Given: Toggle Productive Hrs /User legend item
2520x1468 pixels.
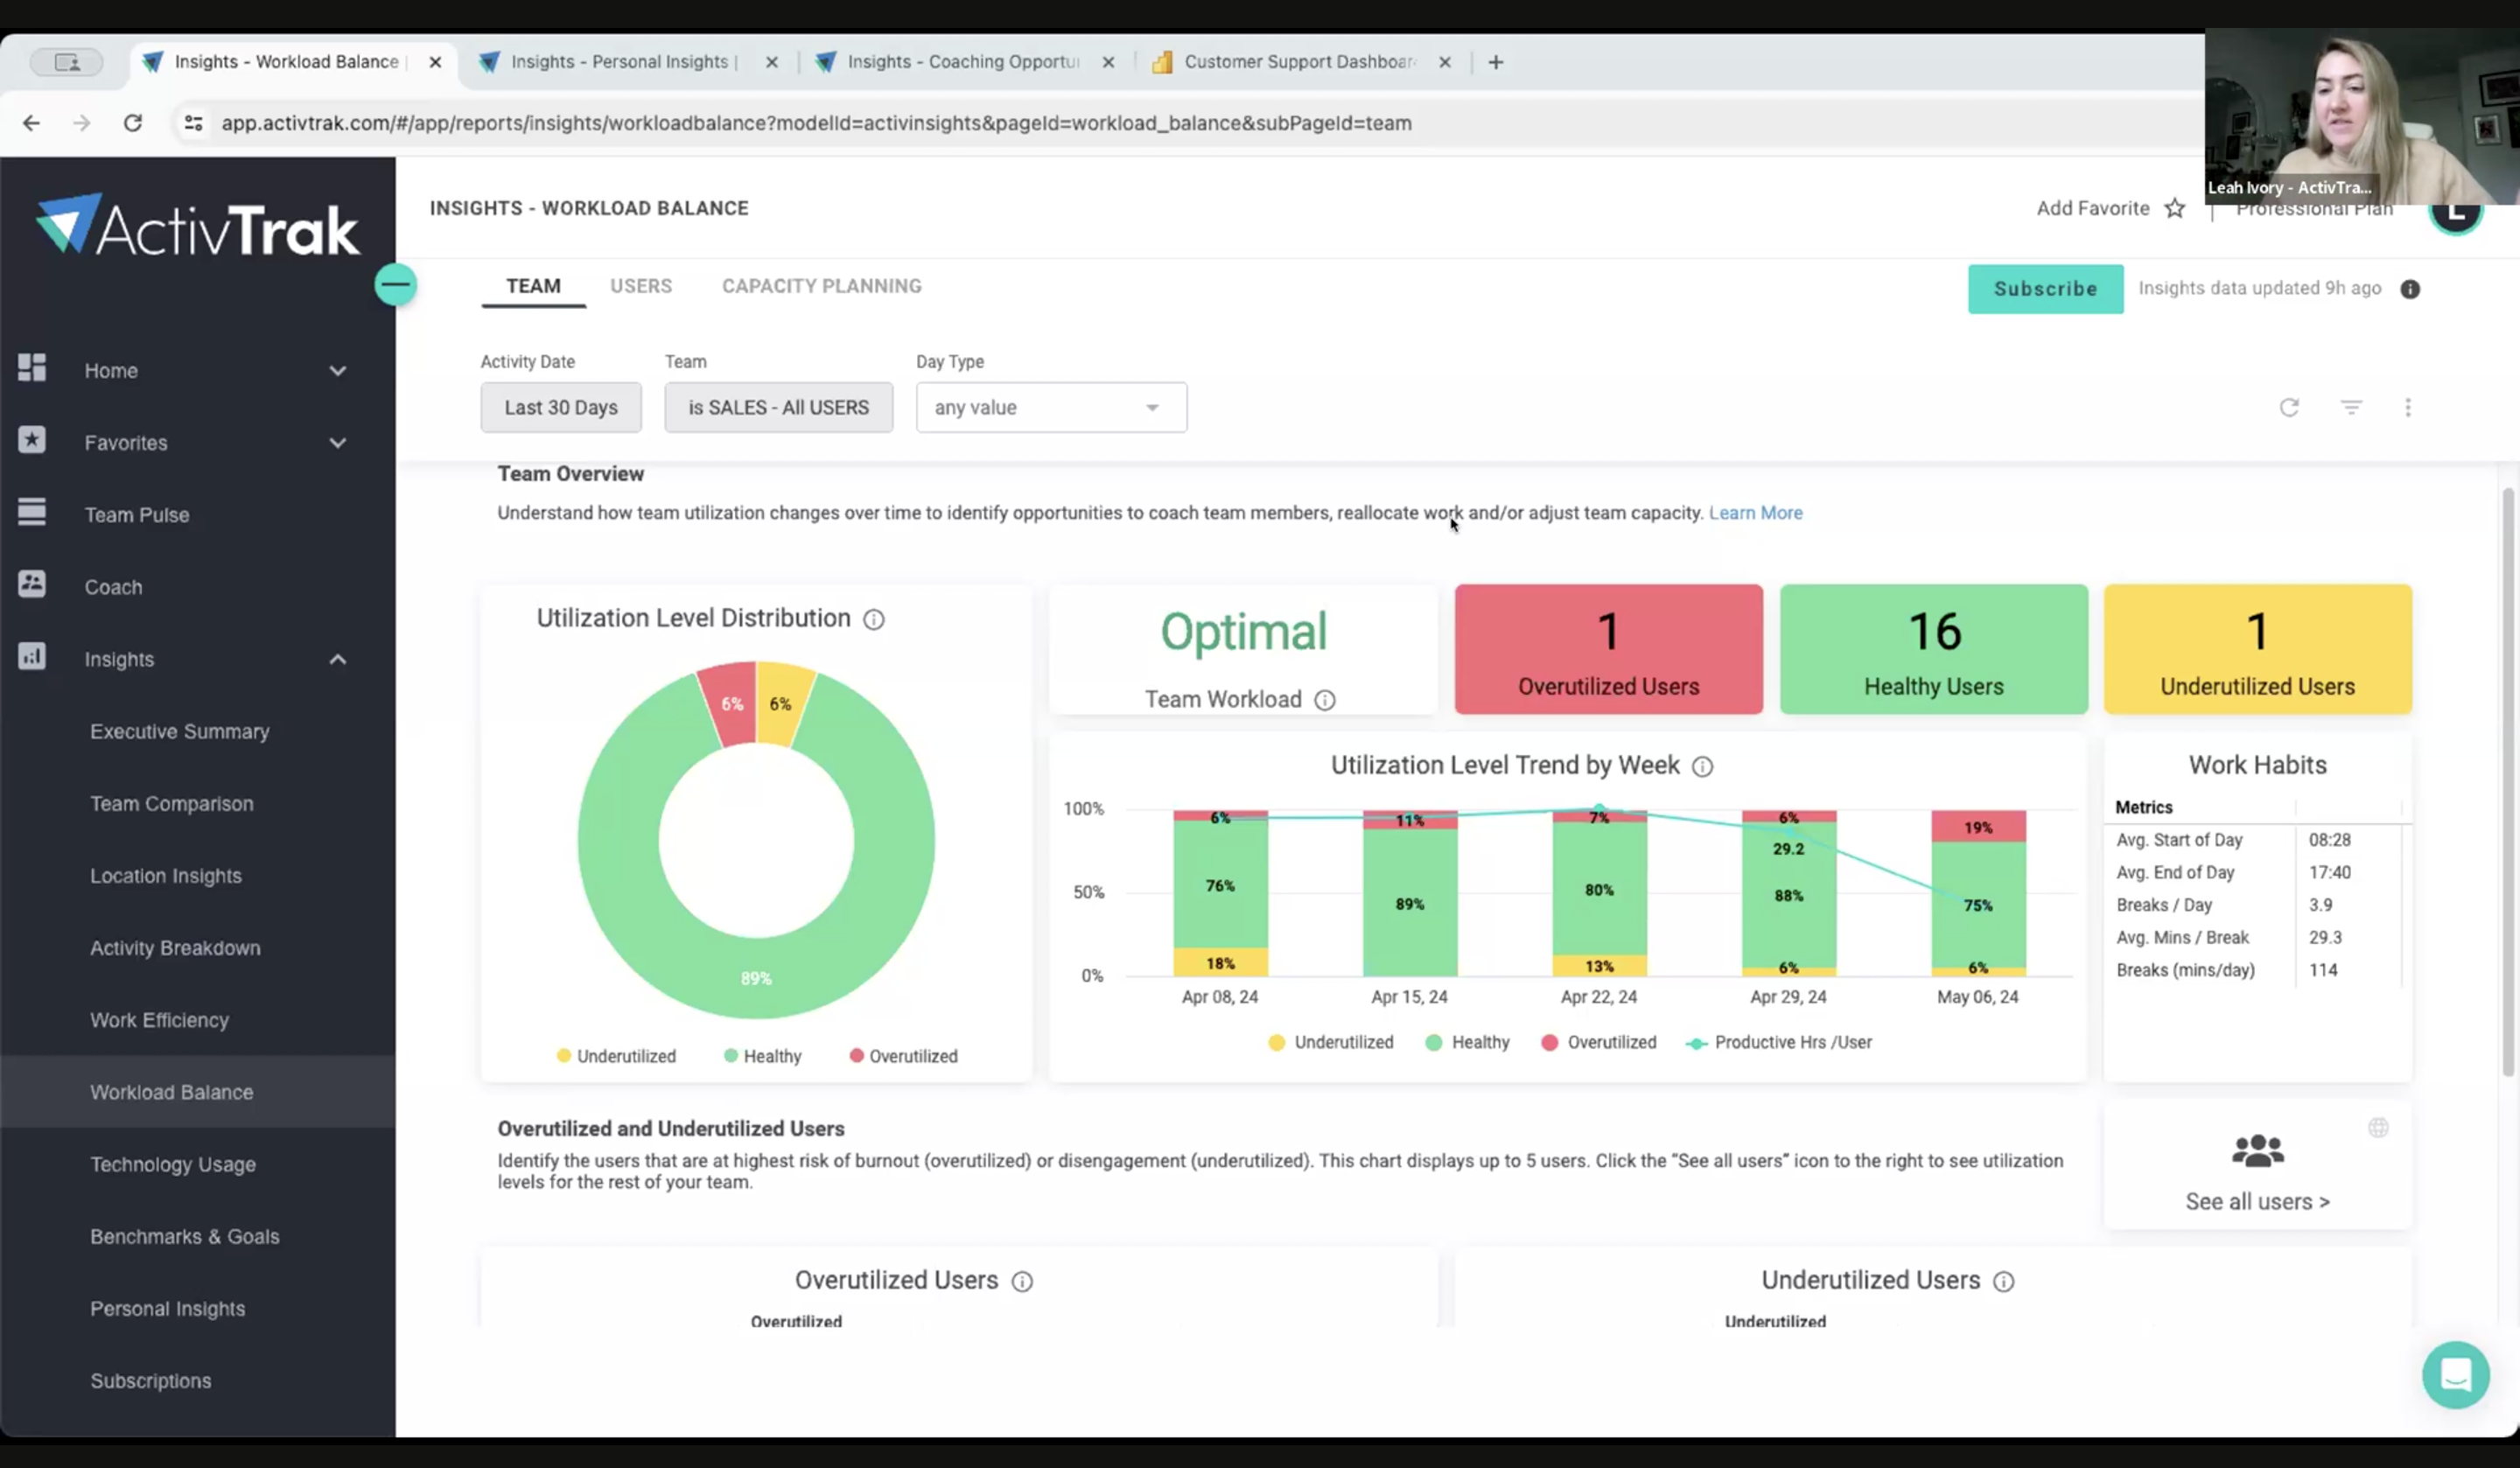Looking at the screenshot, I should coord(1779,1043).
